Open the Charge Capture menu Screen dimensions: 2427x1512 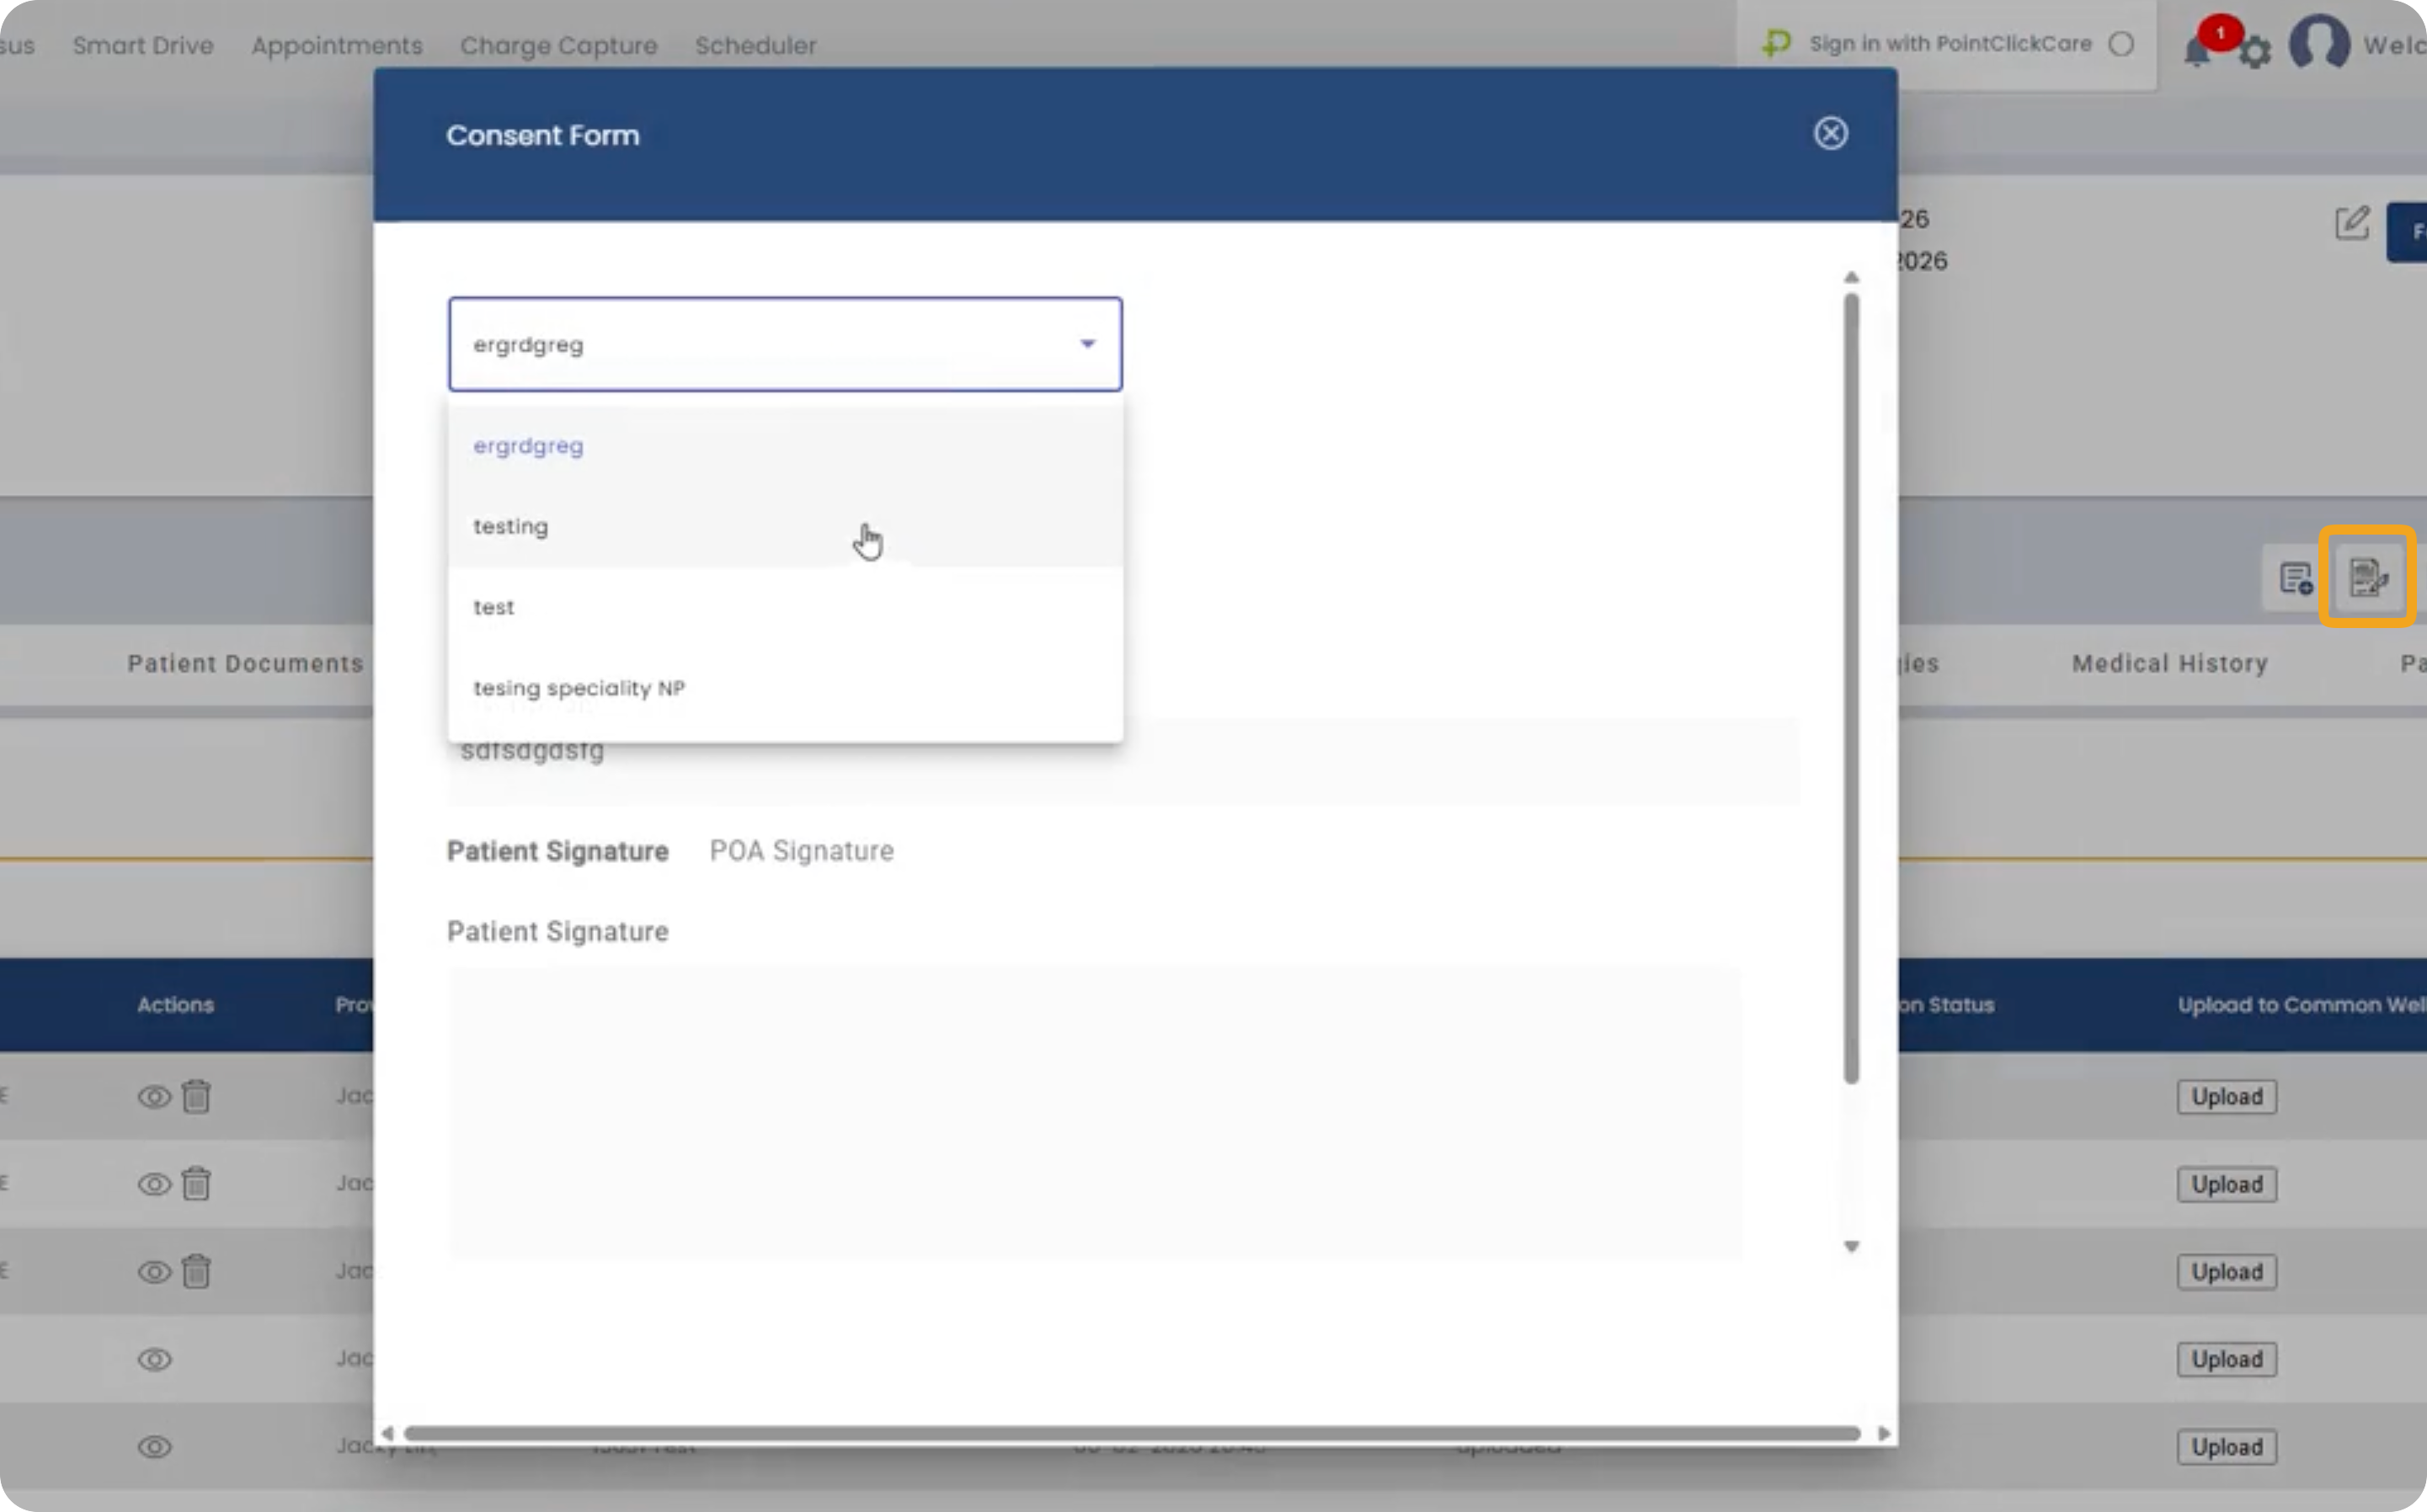coord(558,45)
